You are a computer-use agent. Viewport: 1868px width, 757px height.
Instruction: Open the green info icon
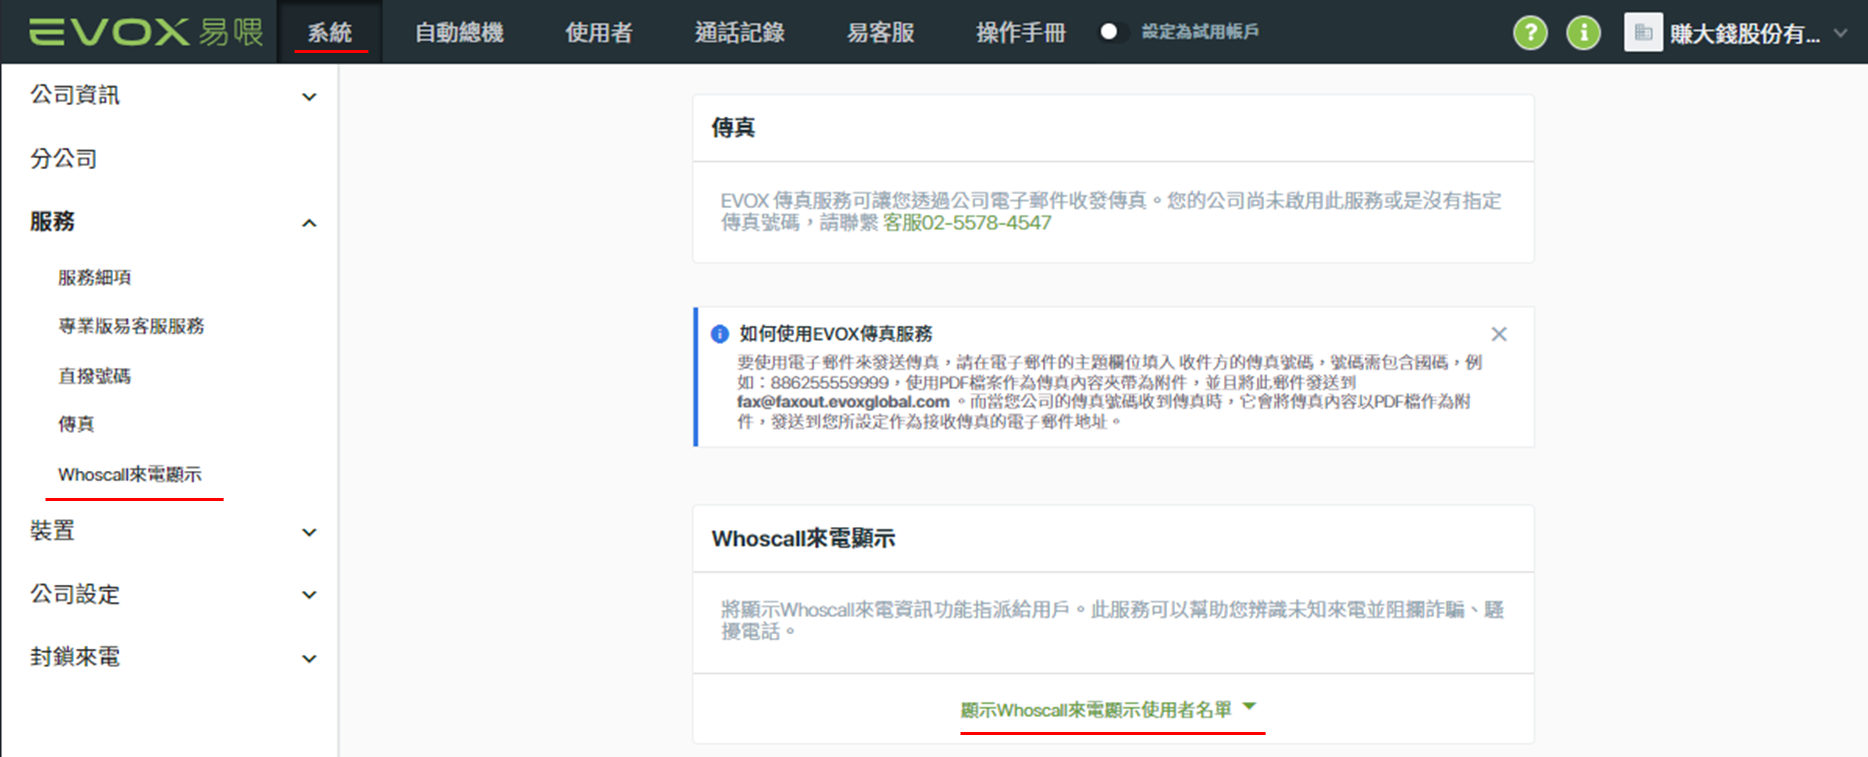click(1583, 33)
